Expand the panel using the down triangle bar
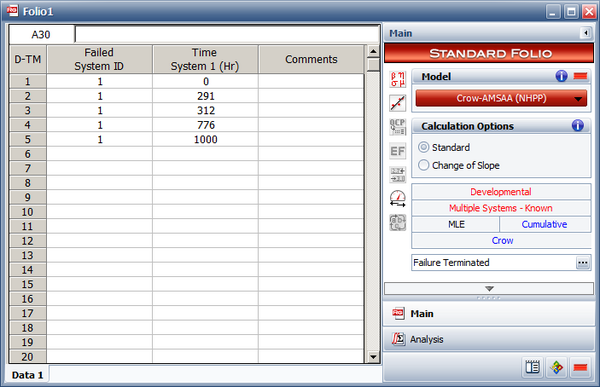The height and width of the screenshot is (387, 600). tap(489, 288)
